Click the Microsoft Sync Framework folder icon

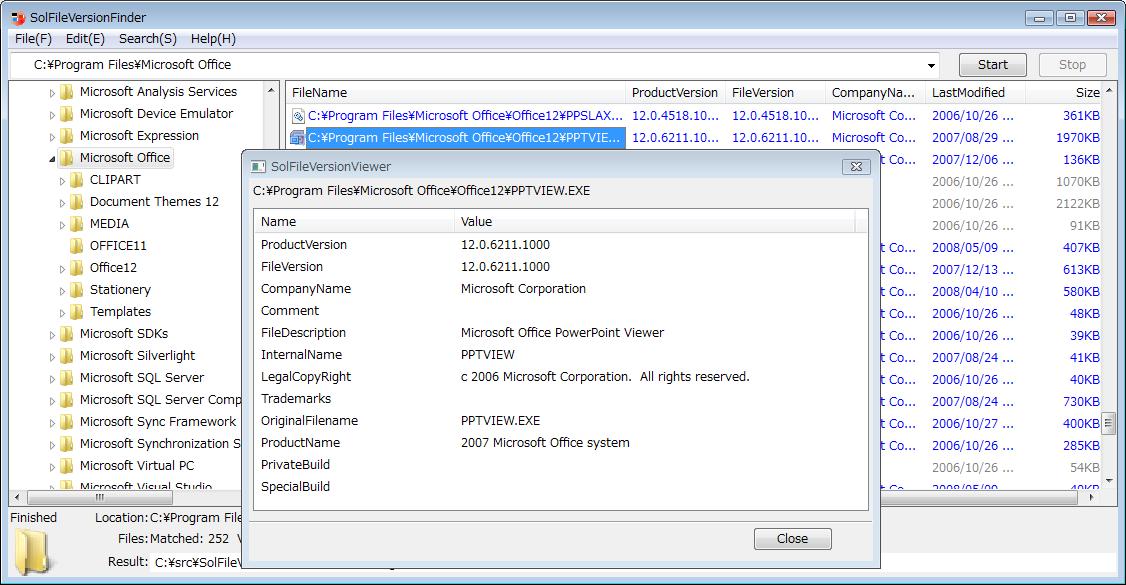(67, 422)
